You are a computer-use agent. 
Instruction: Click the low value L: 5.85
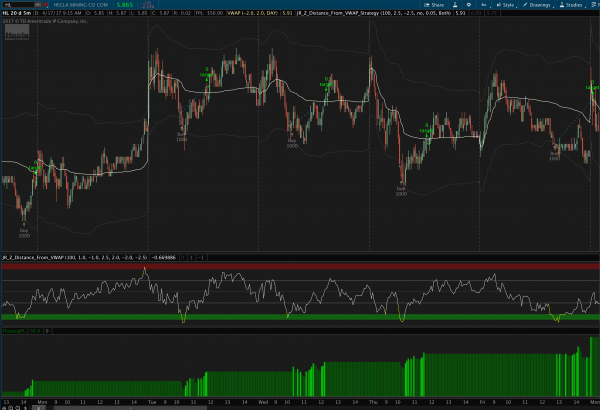(x=139, y=13)
